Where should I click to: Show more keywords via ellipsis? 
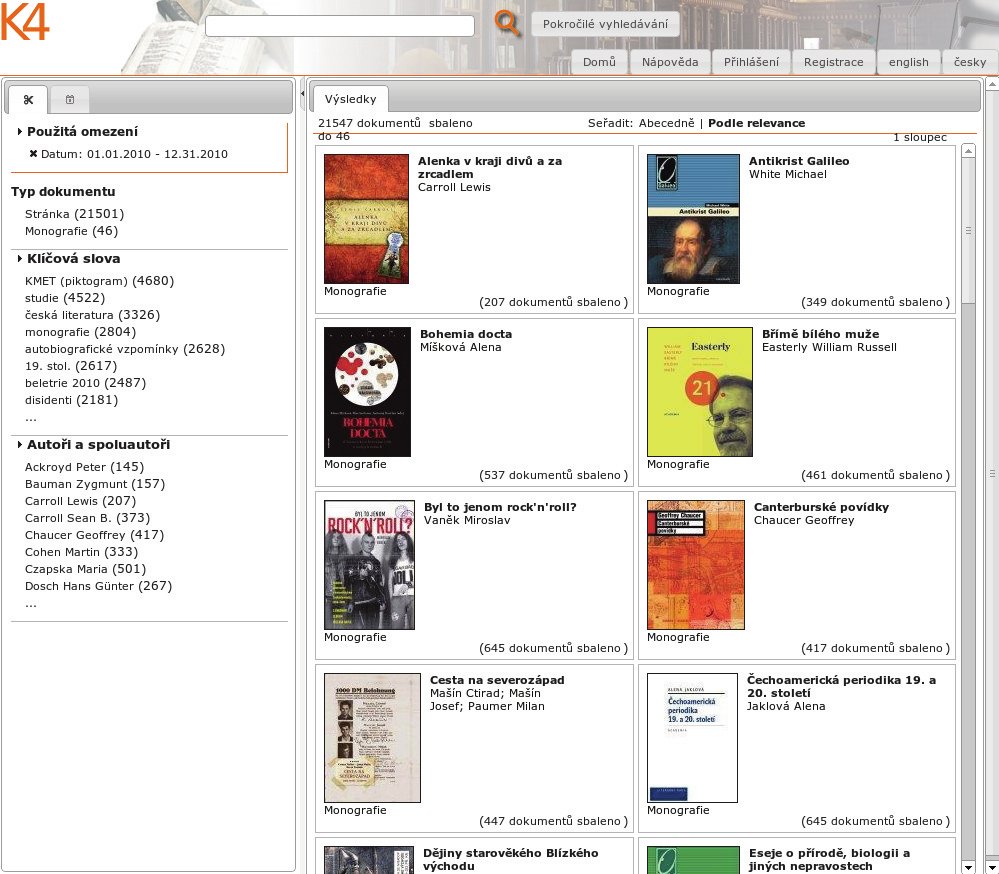coord(31,419)
